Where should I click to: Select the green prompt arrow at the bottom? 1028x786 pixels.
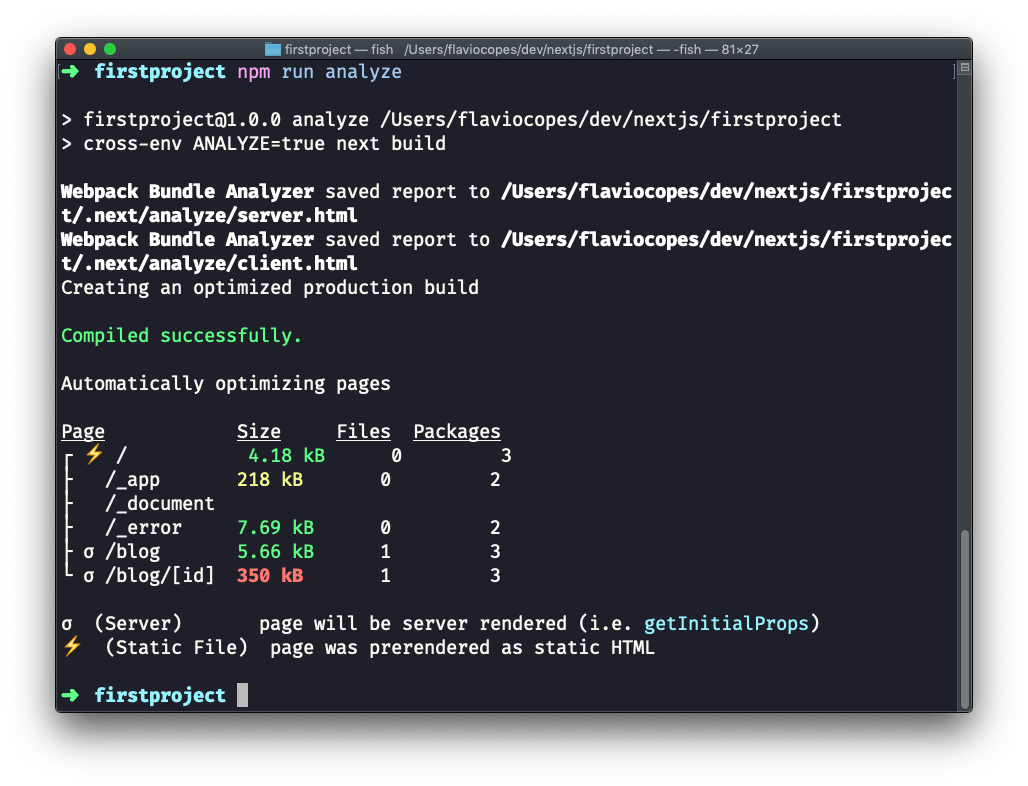coord(69,695)
